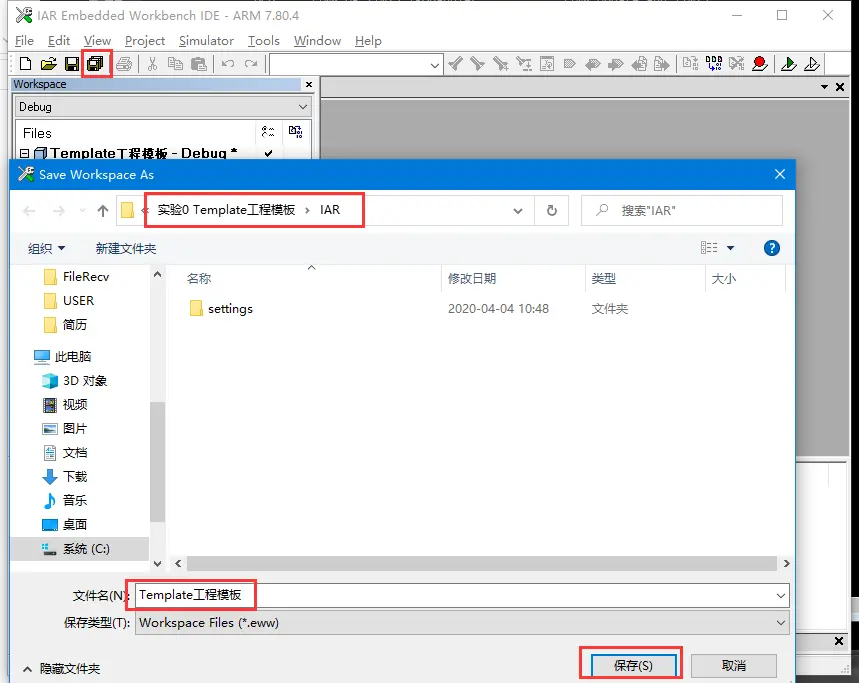Expand the address path history dropdown
859x683 pixels.
click(518, 211)
